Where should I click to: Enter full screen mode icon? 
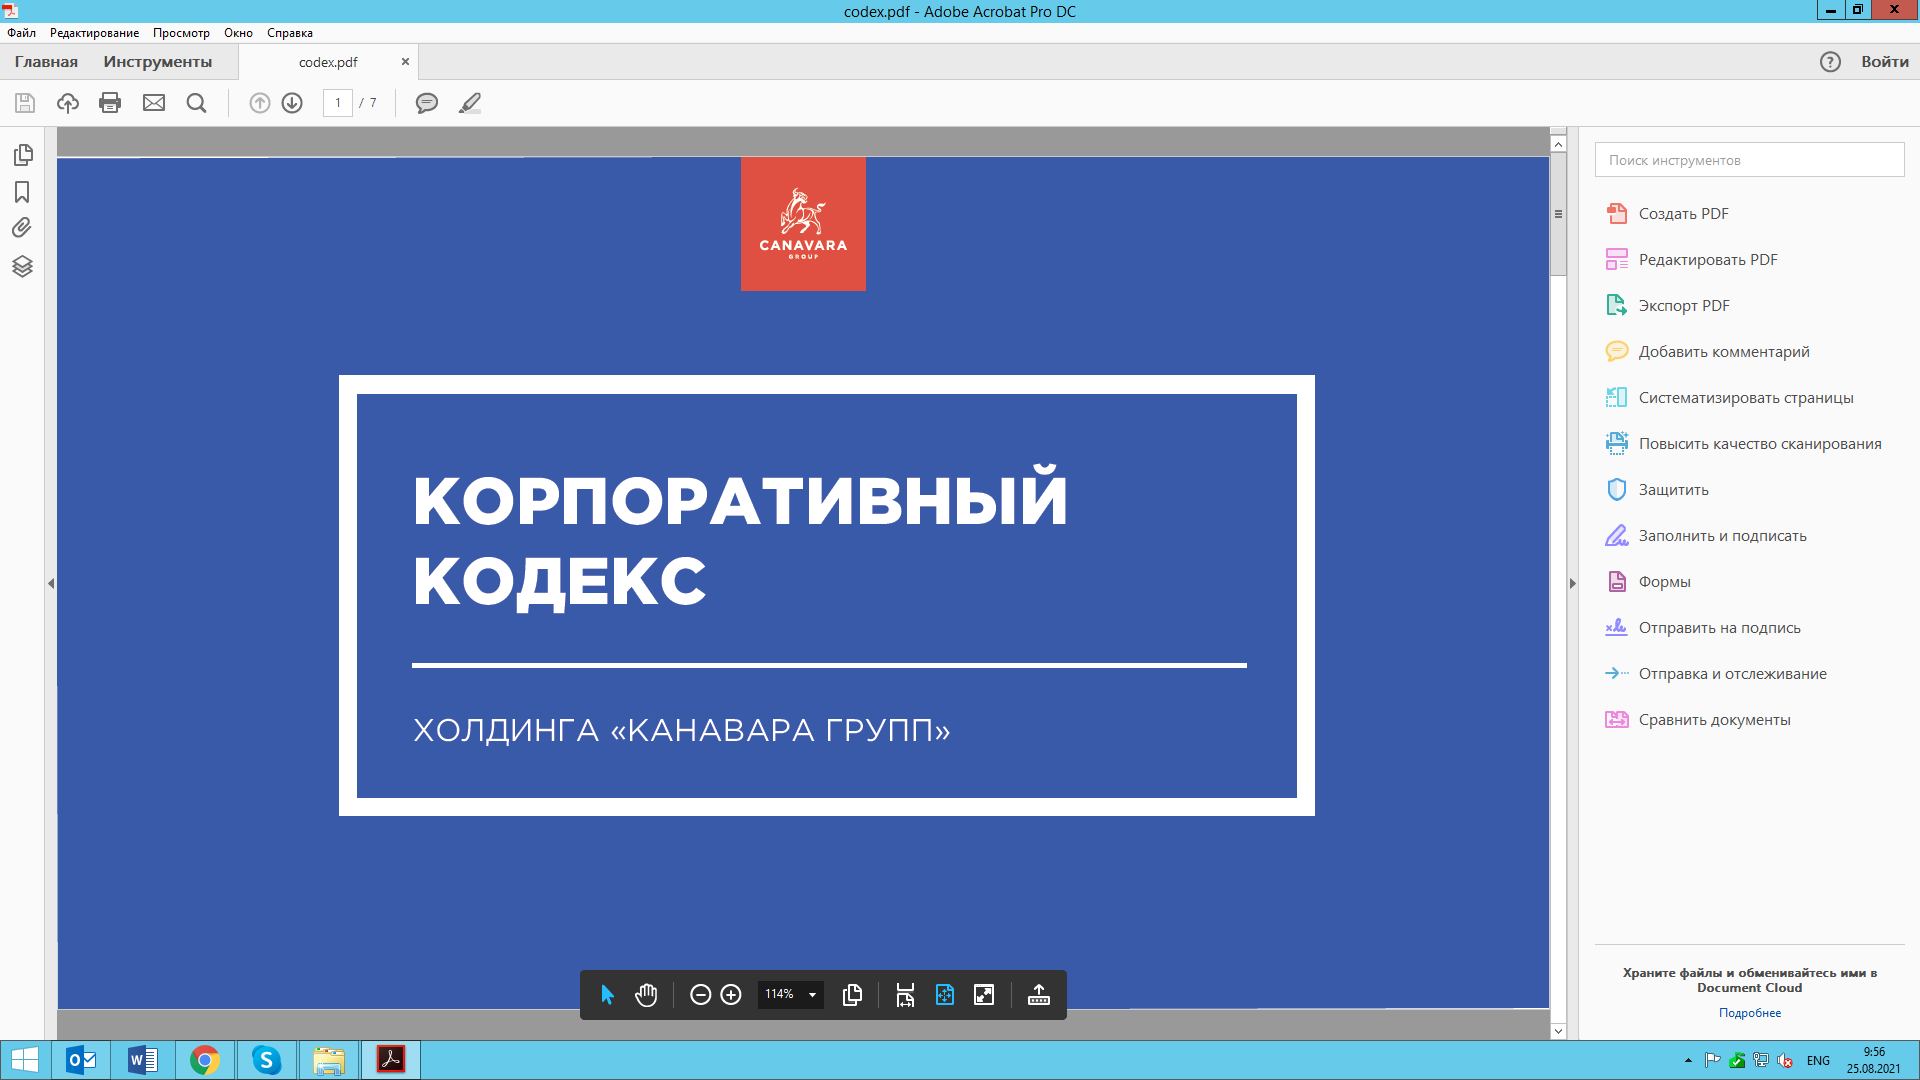point(984,995)
